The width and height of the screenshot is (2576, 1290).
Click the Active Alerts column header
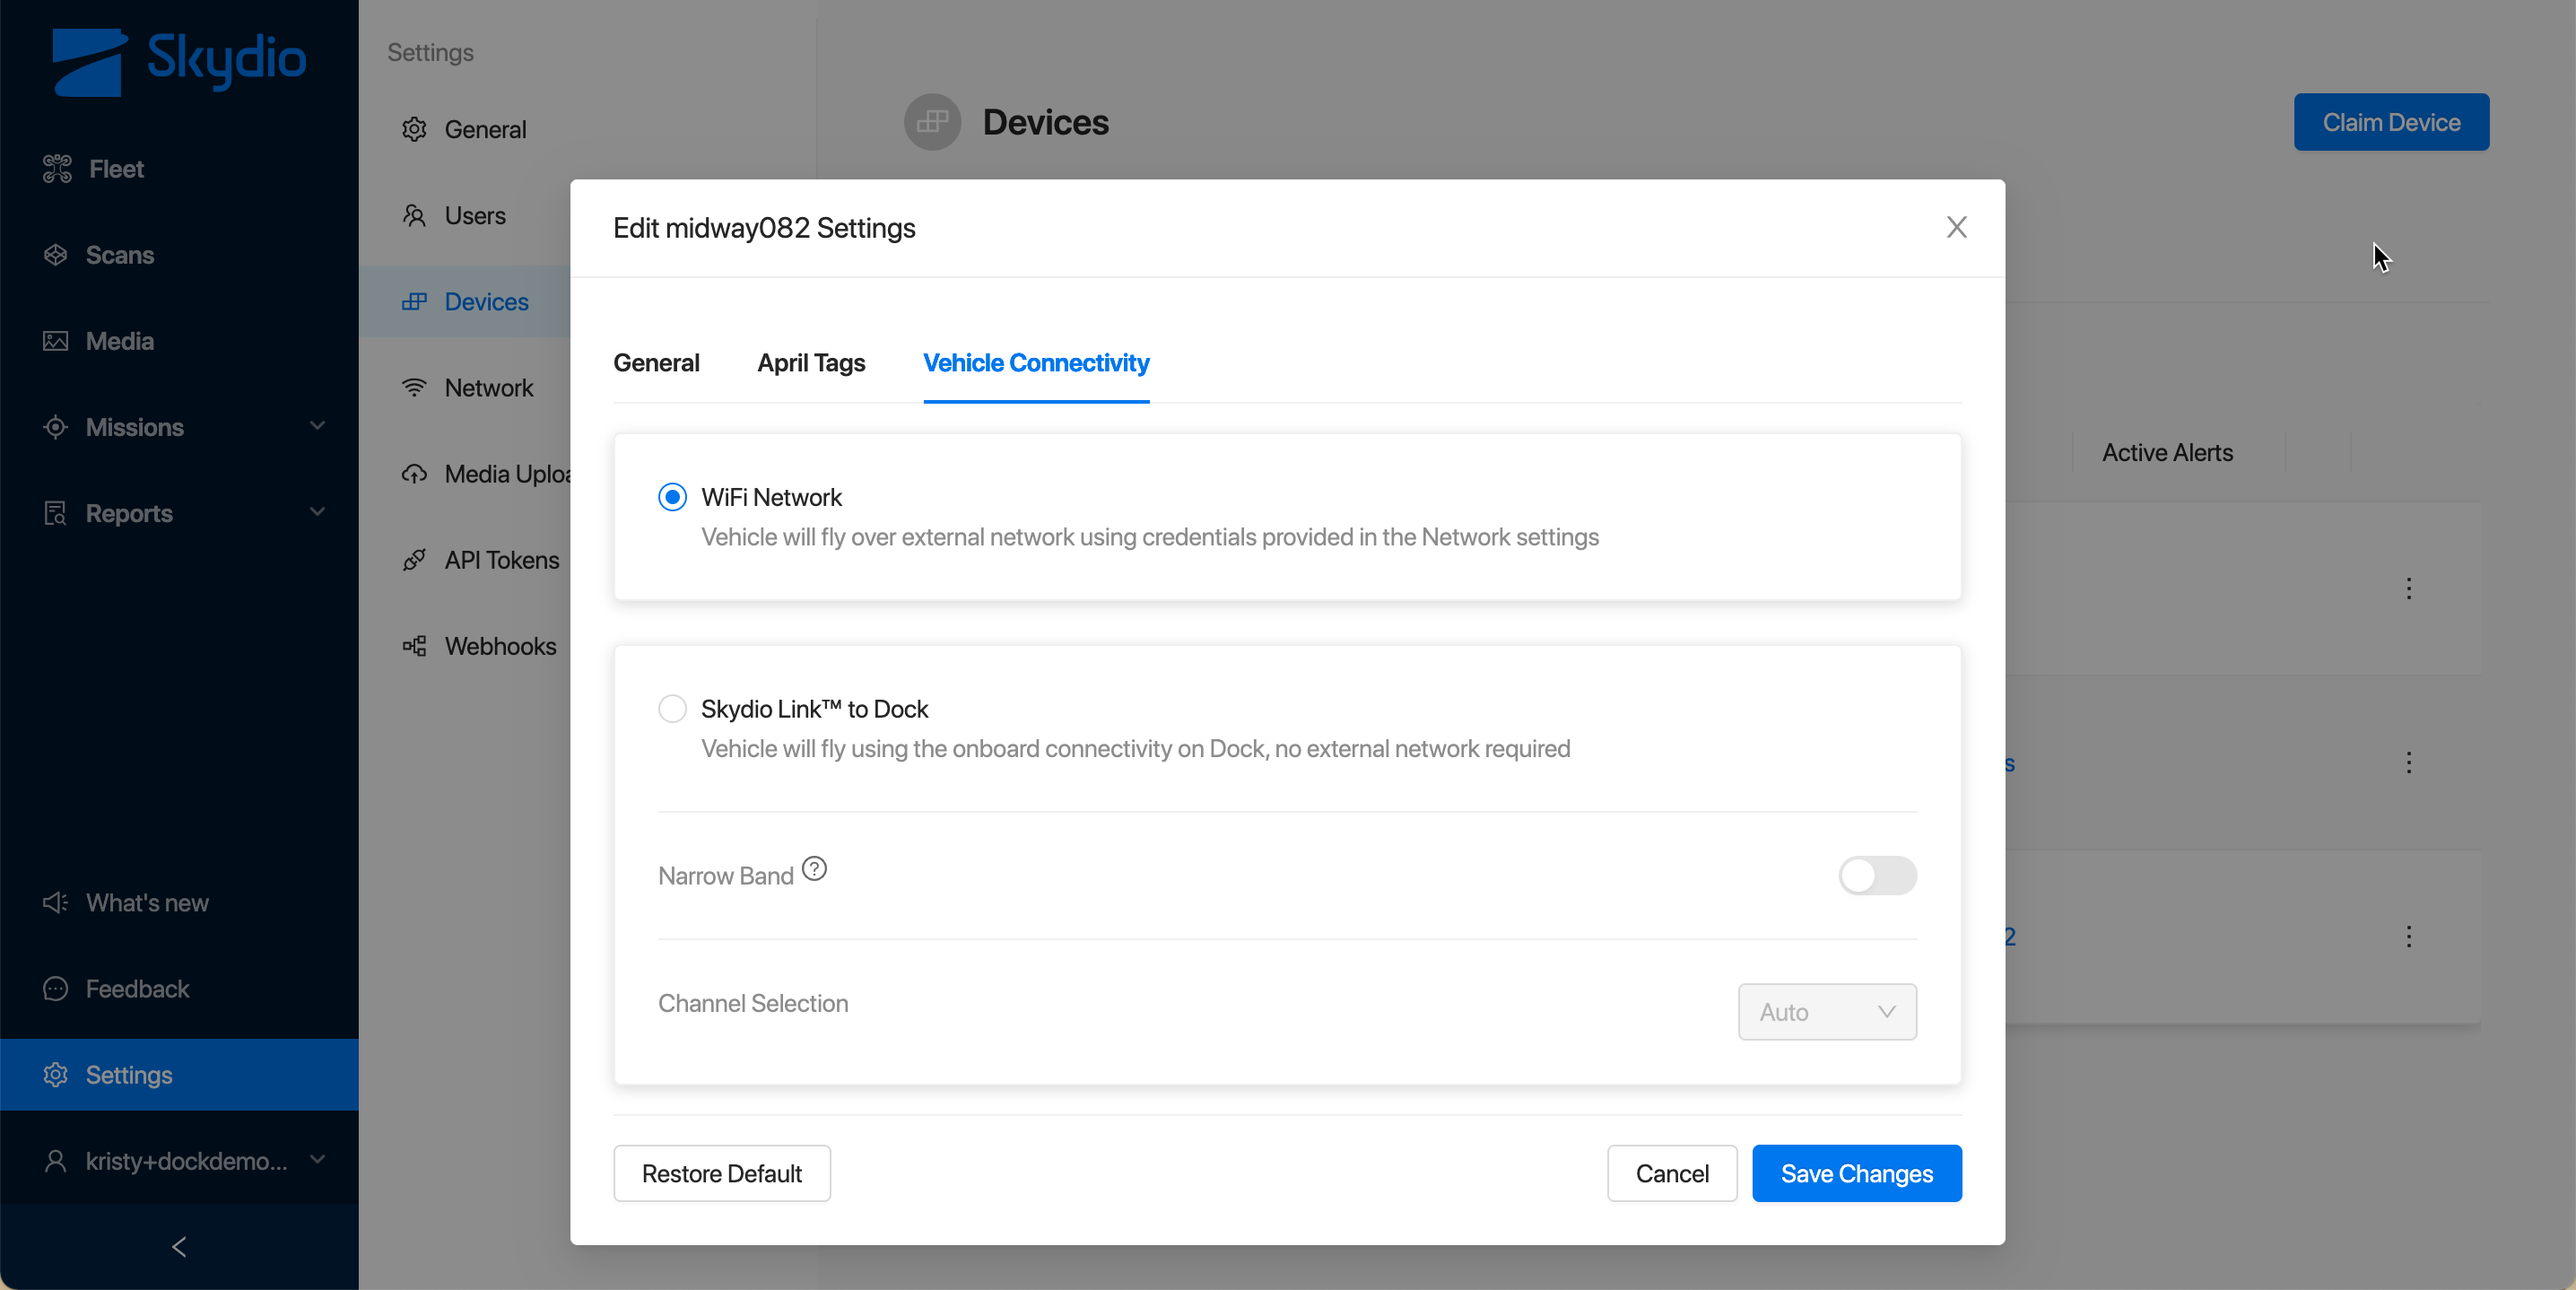(x=2167, y=453)
